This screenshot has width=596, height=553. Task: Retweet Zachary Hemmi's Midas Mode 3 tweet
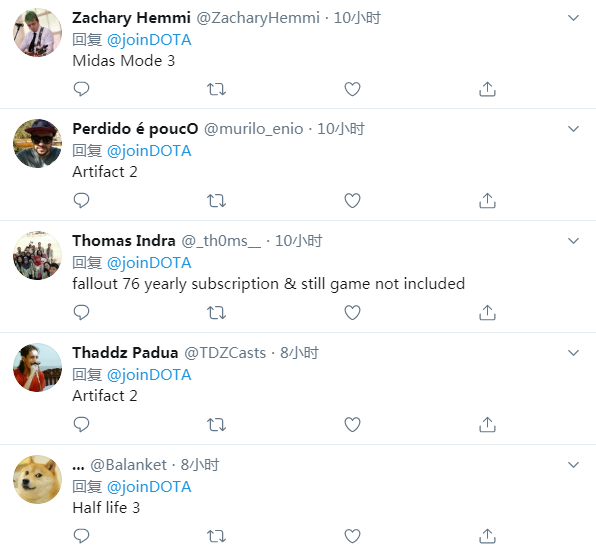click(216, 89)
